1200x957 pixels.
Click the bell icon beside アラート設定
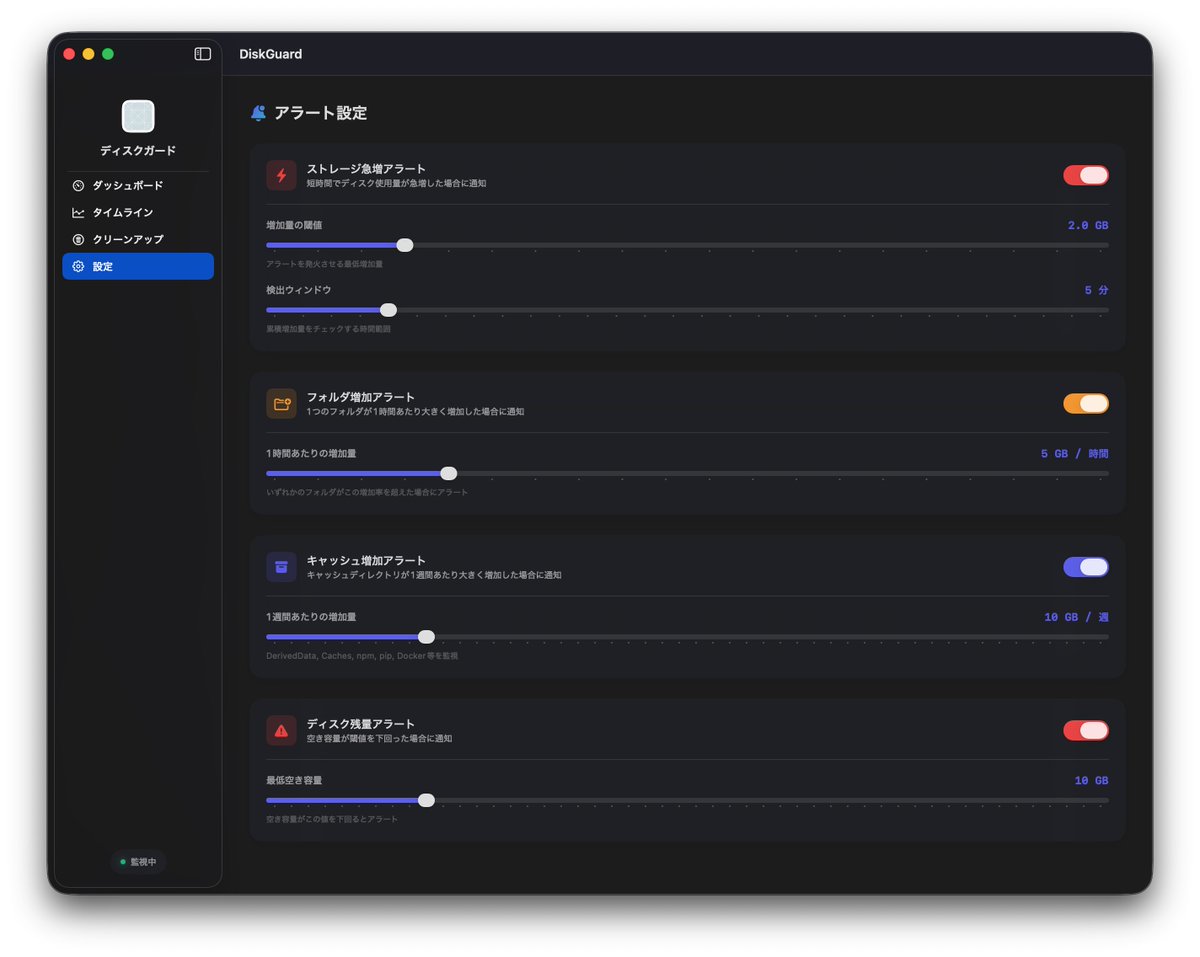(258, 113)
